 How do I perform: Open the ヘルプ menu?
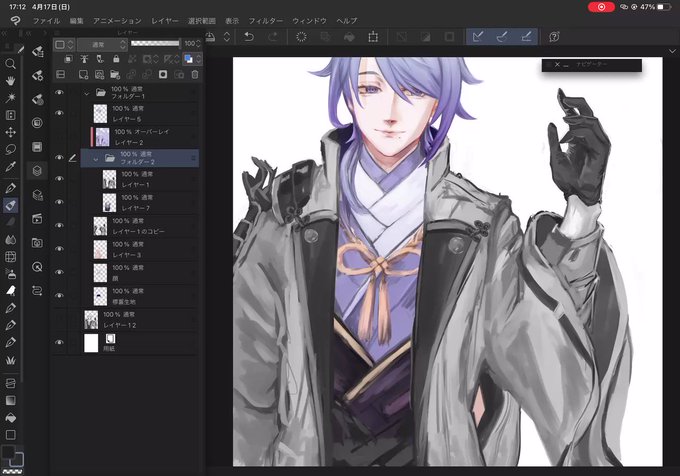coord(347,21)
